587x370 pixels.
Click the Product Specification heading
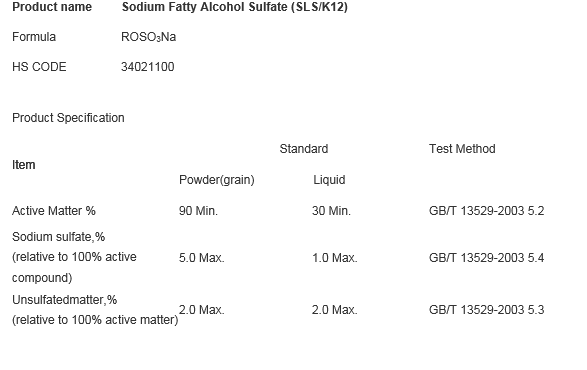point(68,118)
